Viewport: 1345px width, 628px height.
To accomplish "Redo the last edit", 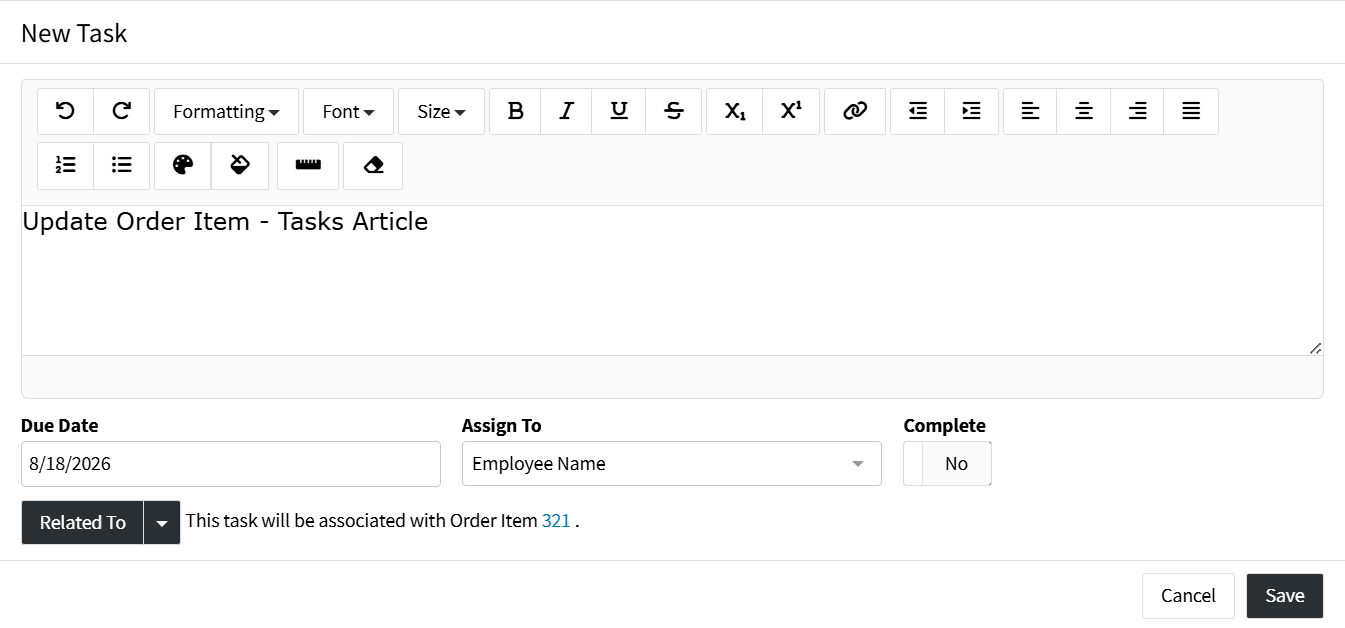I will (122, 111).
